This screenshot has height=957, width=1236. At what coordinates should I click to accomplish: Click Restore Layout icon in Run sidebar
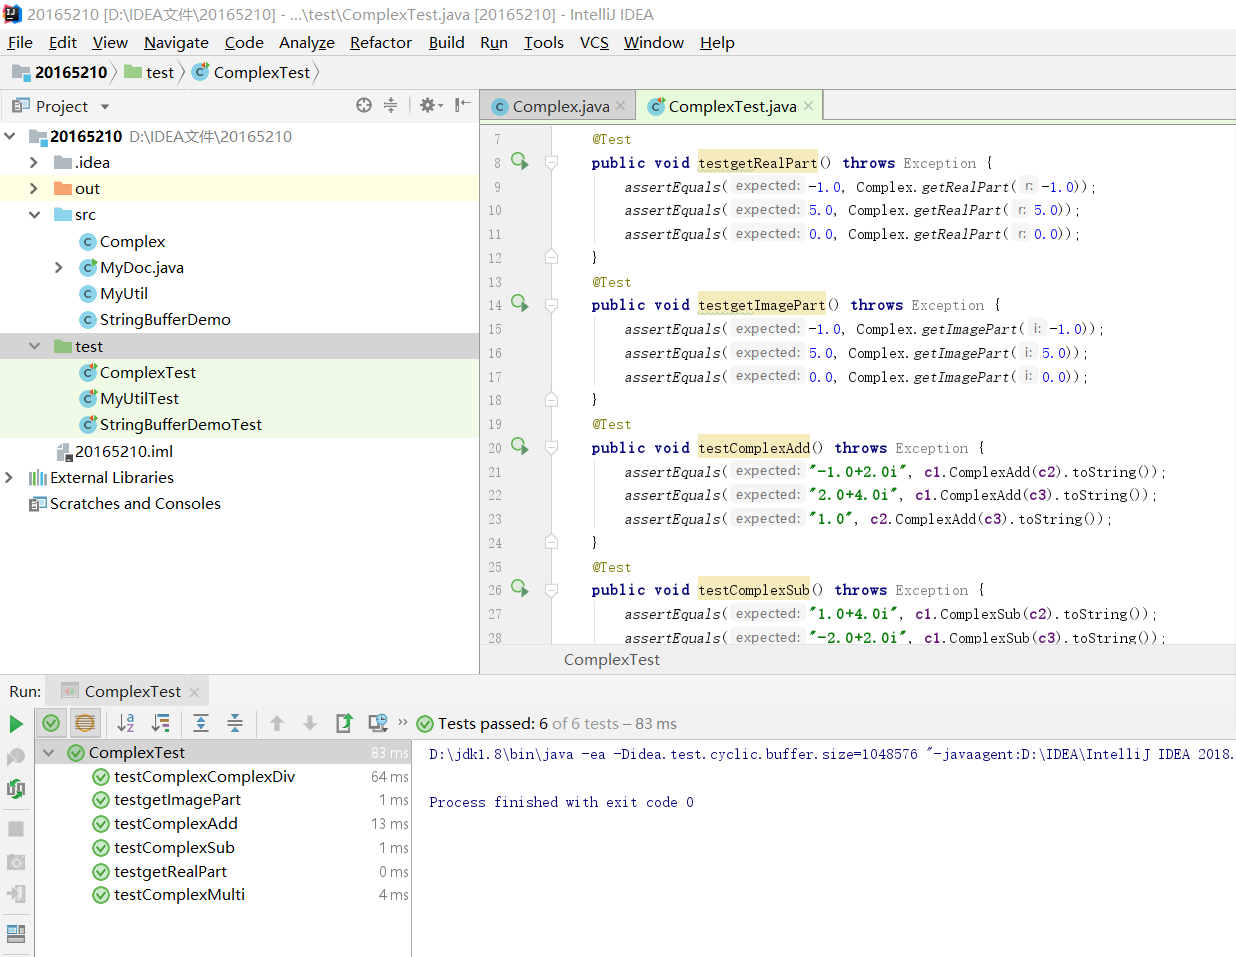click(x=15, y=934)
